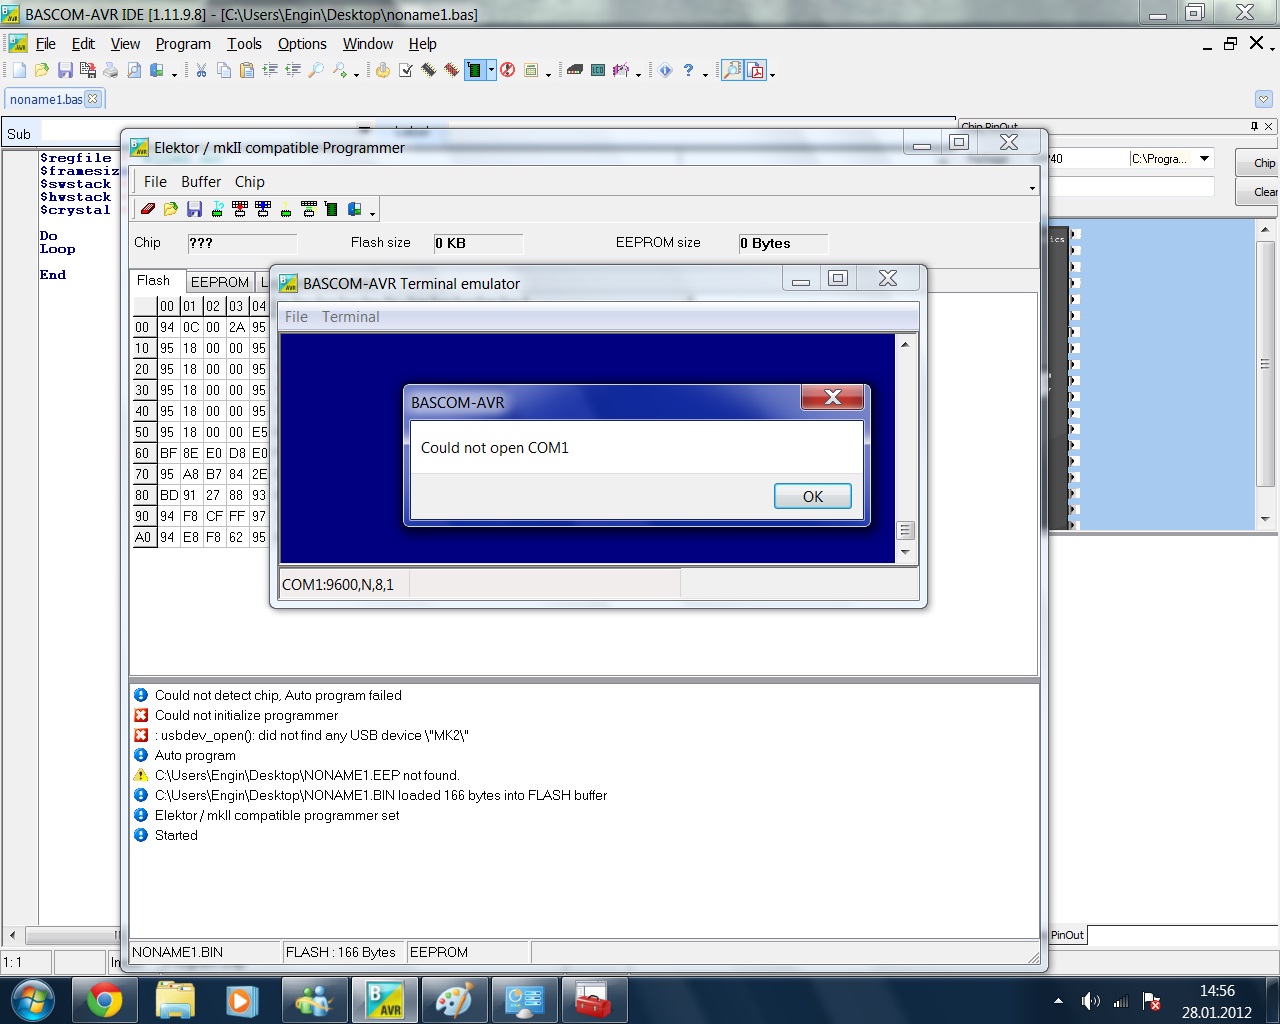Close the BASCOM-AVR error dialog with X
1280x1024 pixels.
832,398
